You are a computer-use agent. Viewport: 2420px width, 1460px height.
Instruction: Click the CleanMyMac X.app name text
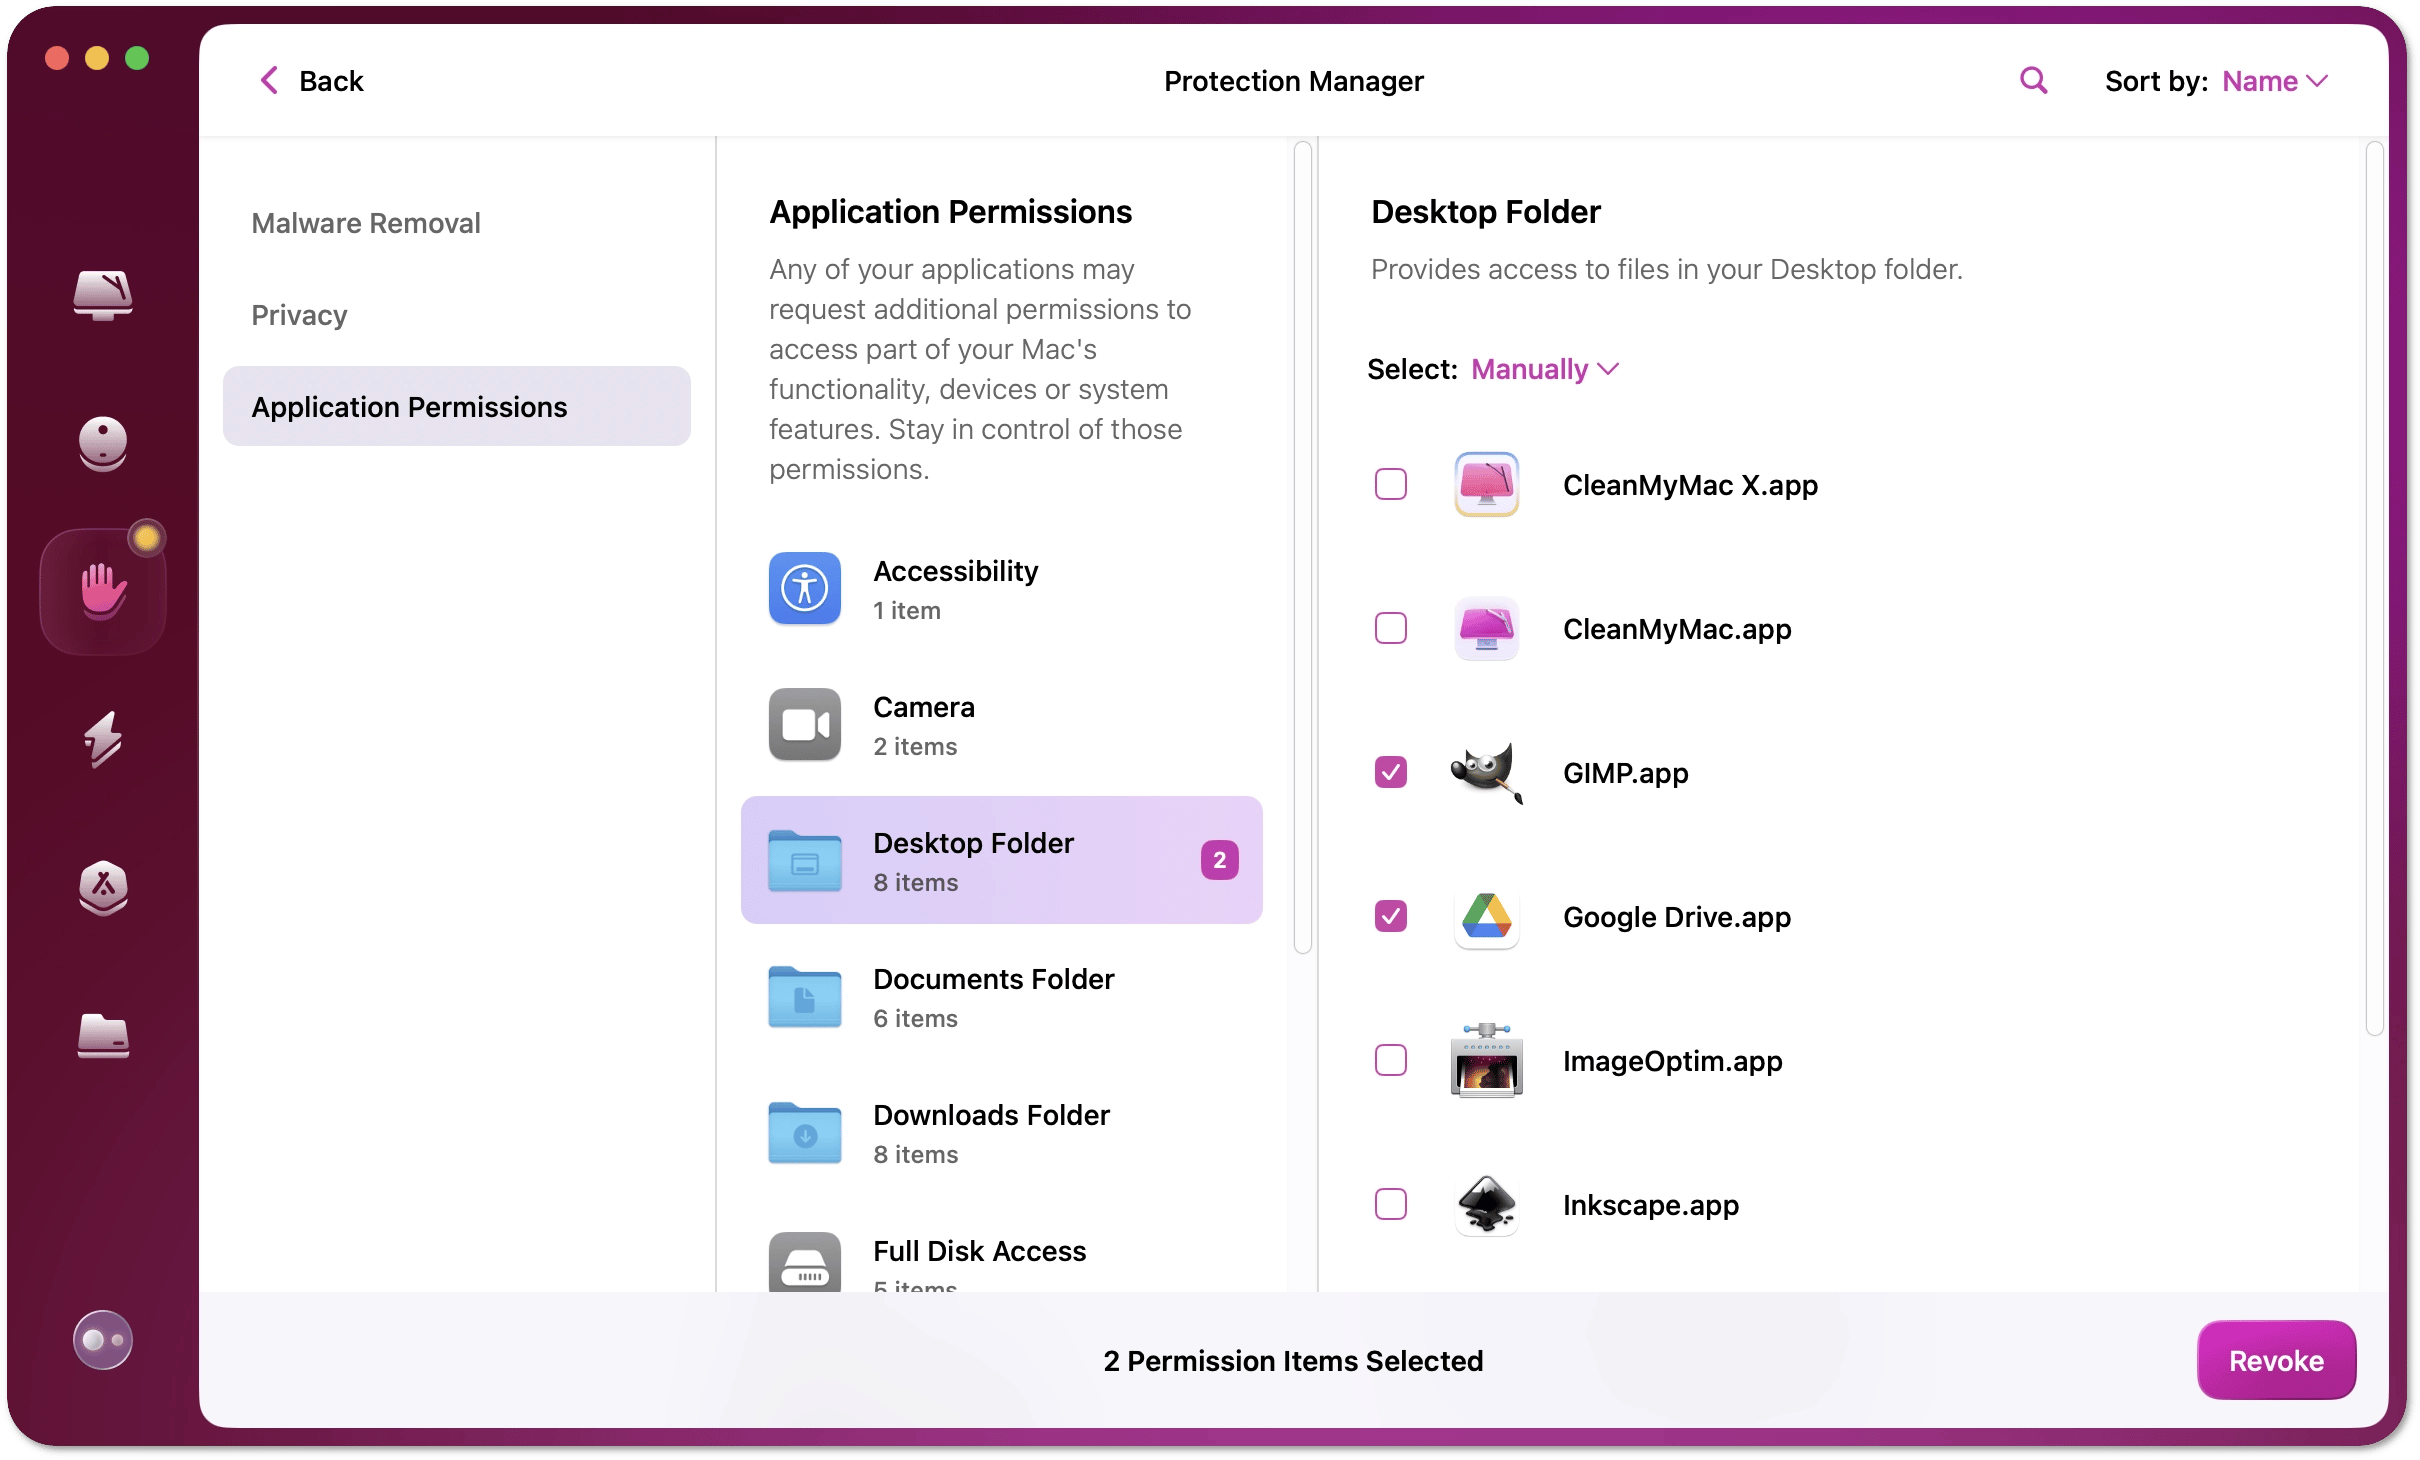tap(1690, 485)
